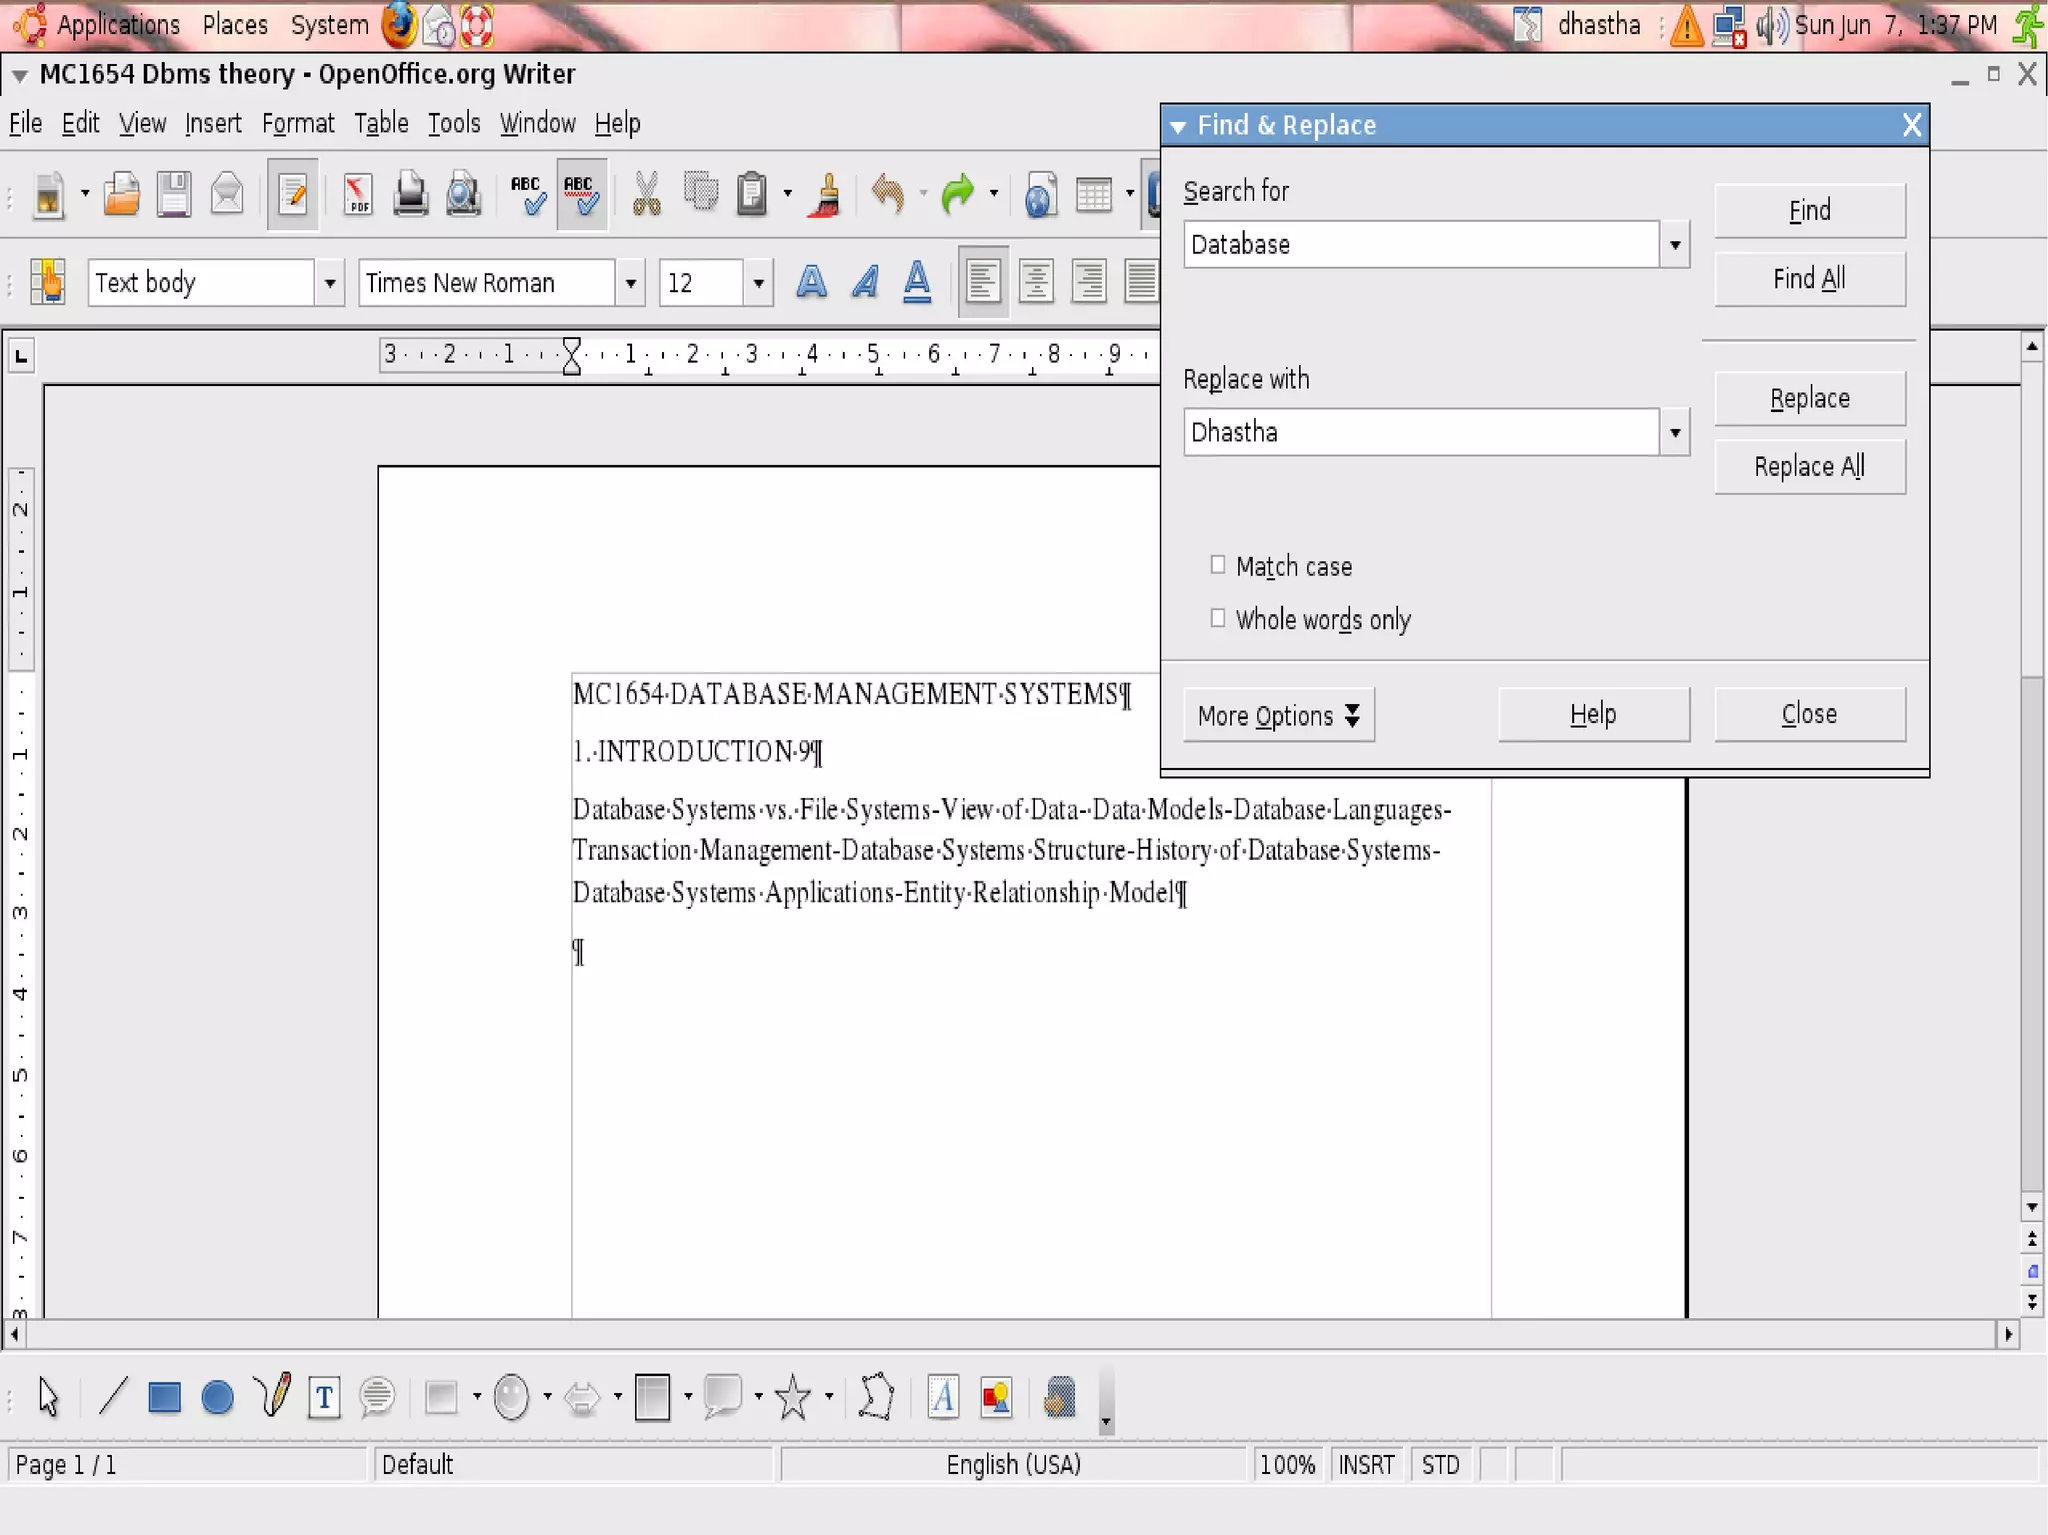The image size is (2048, 1535).
Task: Click the Cut scissors icon
Action: (x=647, y=194)
